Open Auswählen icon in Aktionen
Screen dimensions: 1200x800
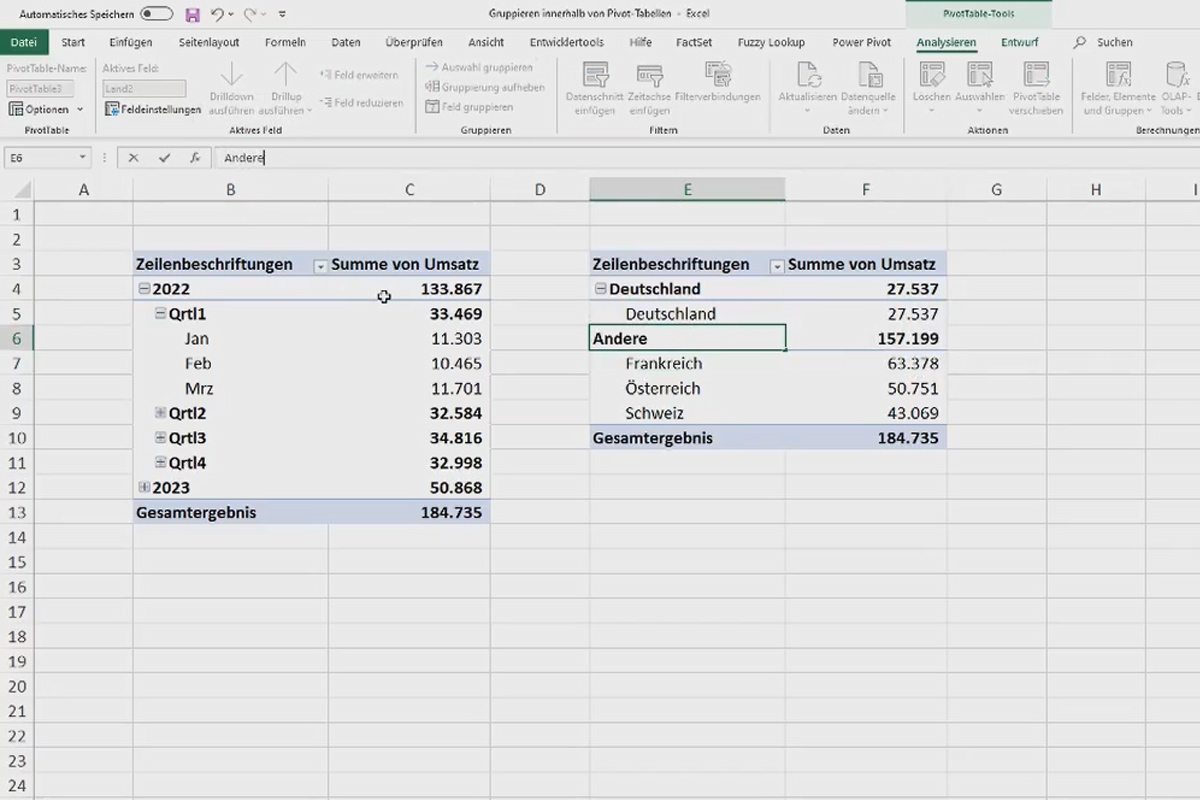point(980,75)
